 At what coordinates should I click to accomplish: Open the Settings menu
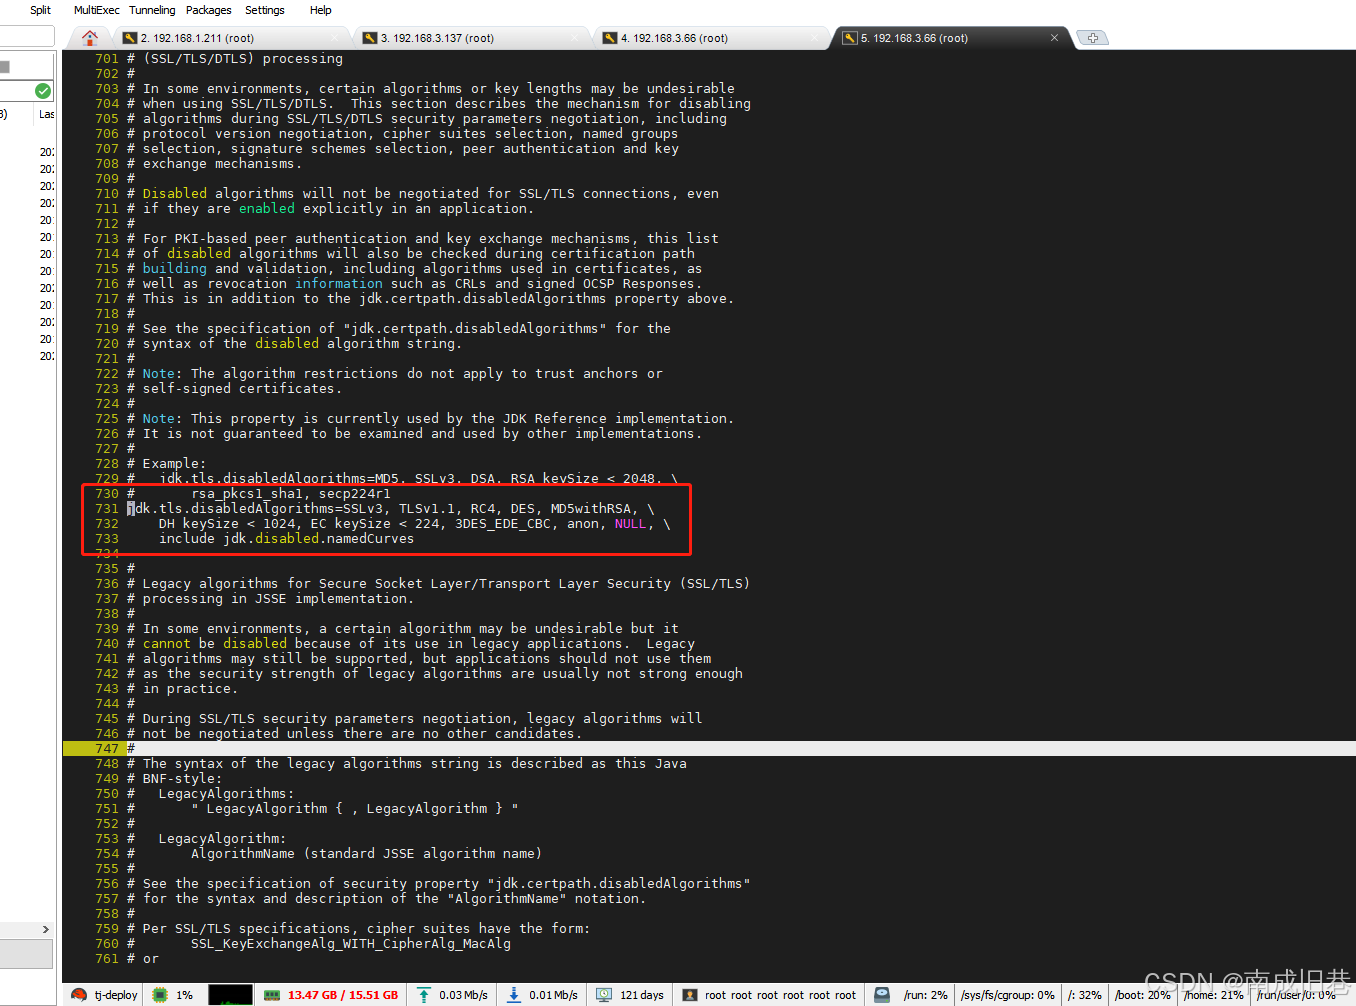point(264,10)
